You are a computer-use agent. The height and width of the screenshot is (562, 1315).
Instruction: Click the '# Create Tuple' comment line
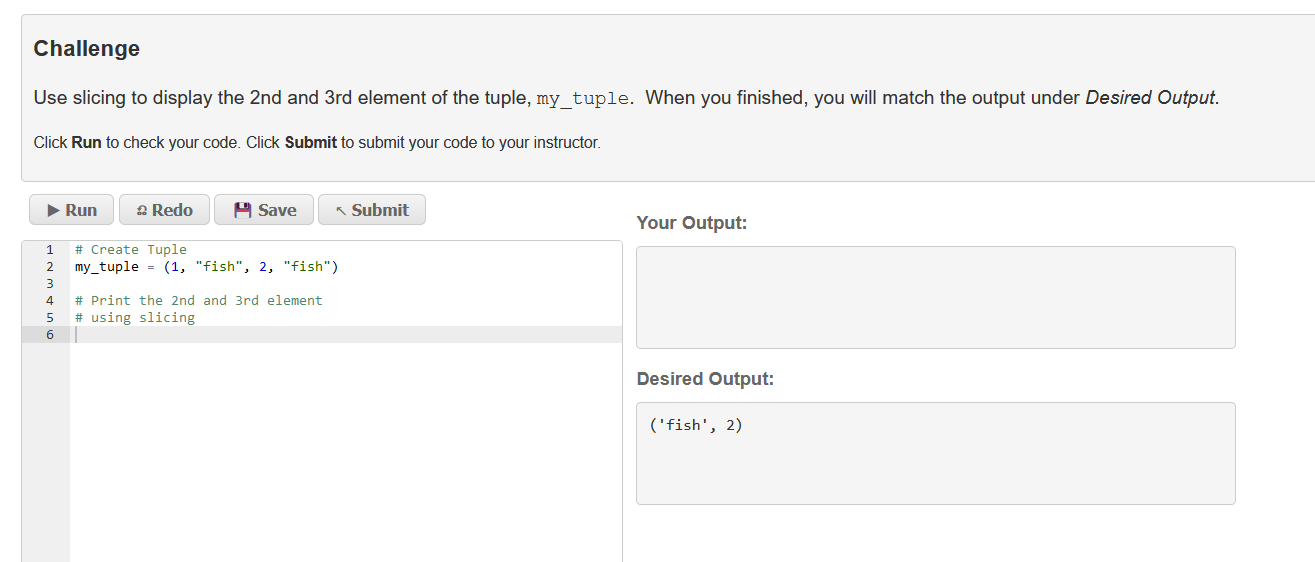[131, 250]
